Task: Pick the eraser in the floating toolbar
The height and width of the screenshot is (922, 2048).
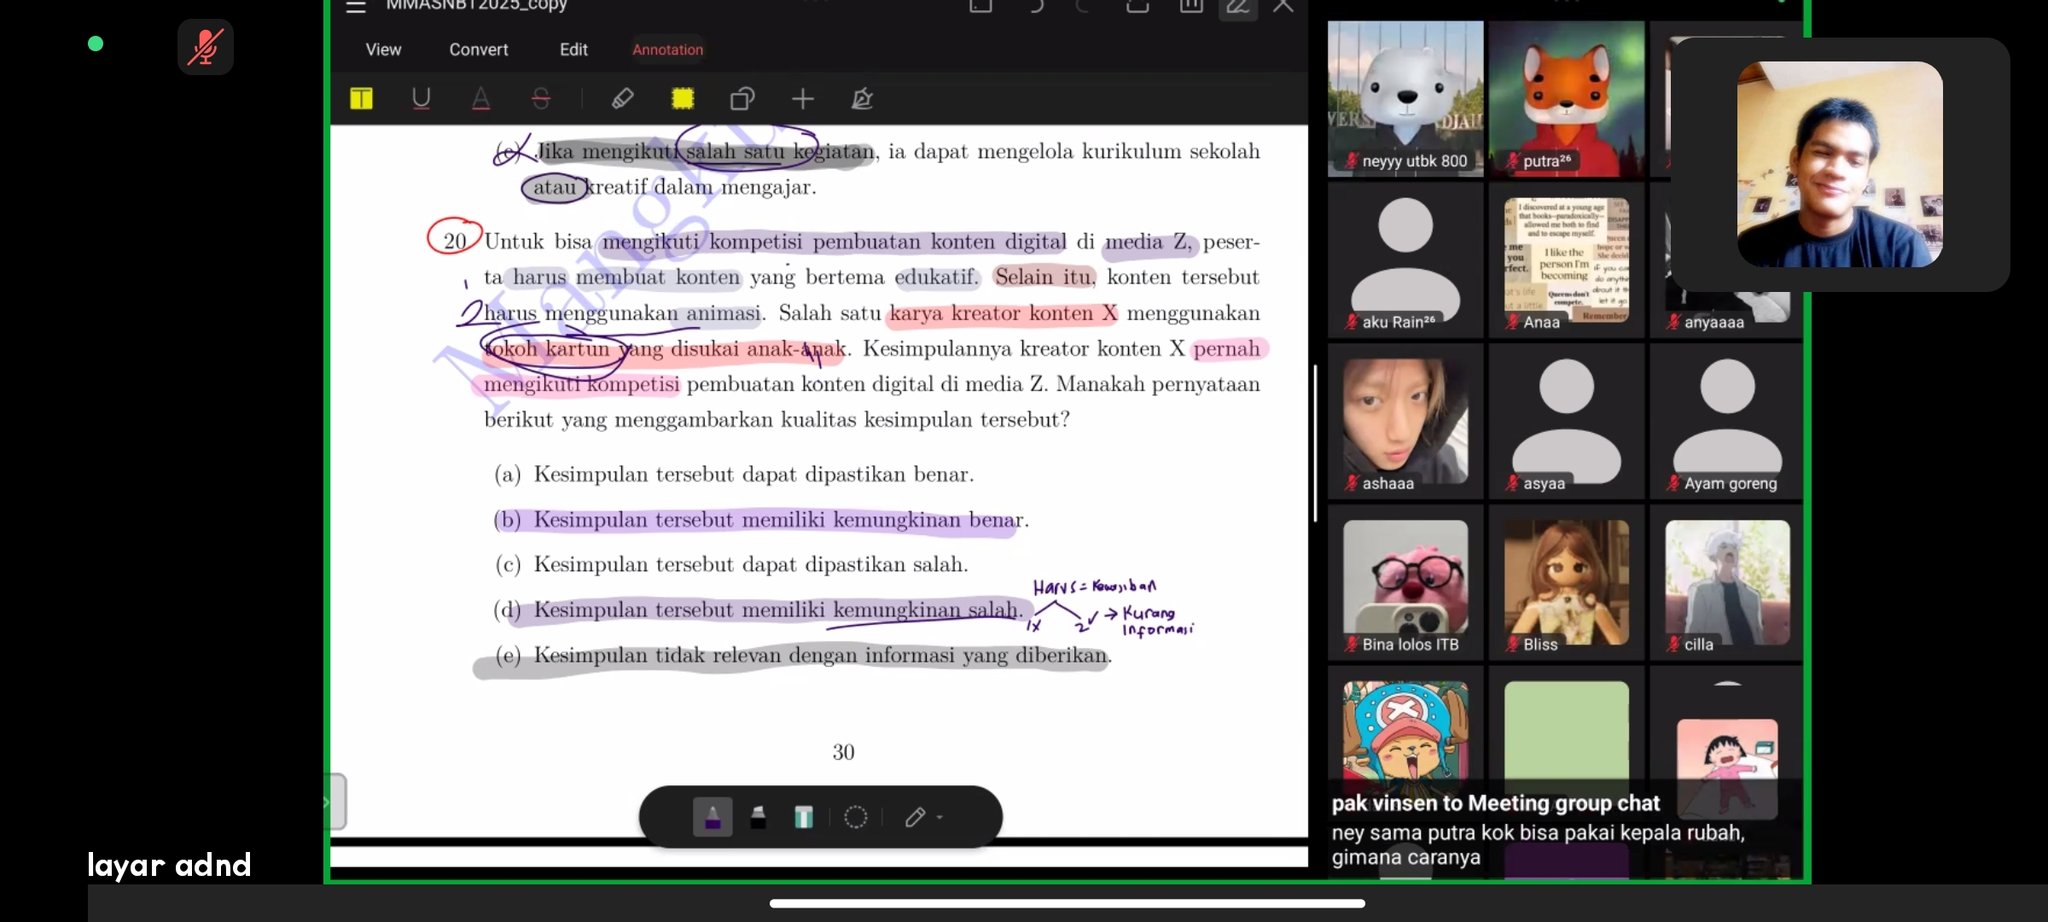Action: tap(915, 817)
